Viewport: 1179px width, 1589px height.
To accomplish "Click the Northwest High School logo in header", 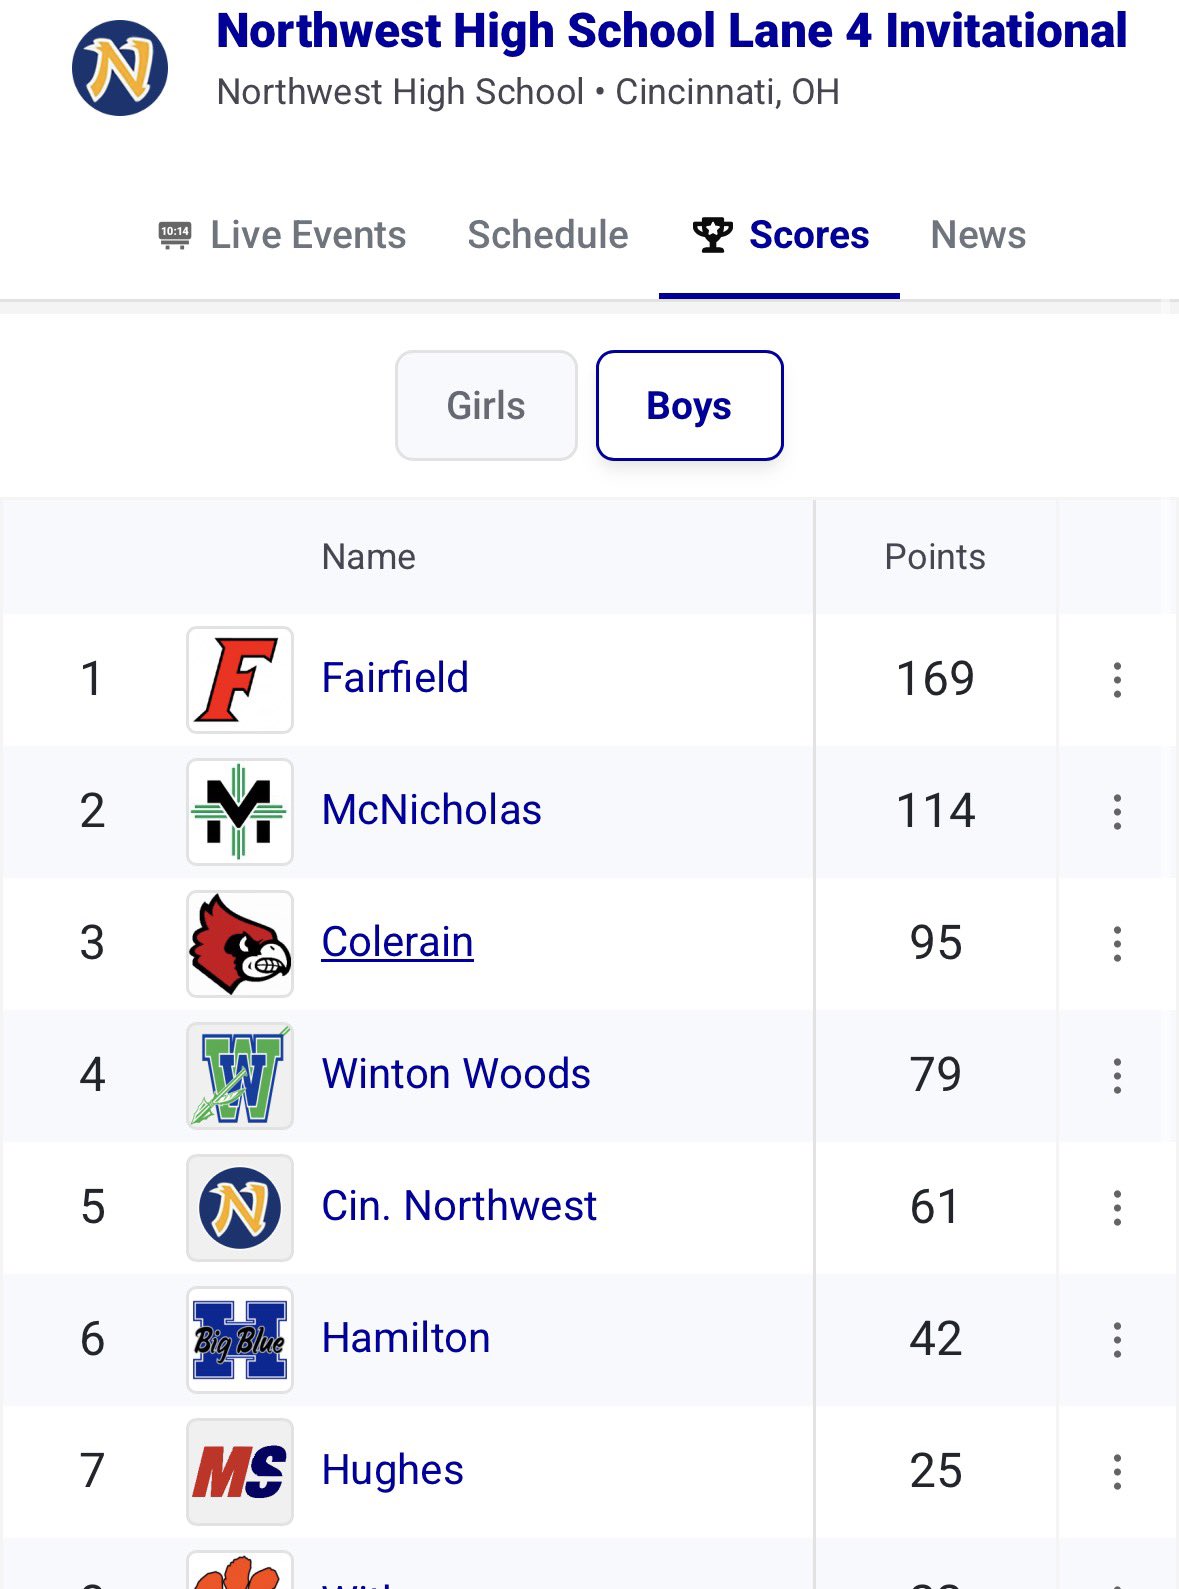I will 120,68.
